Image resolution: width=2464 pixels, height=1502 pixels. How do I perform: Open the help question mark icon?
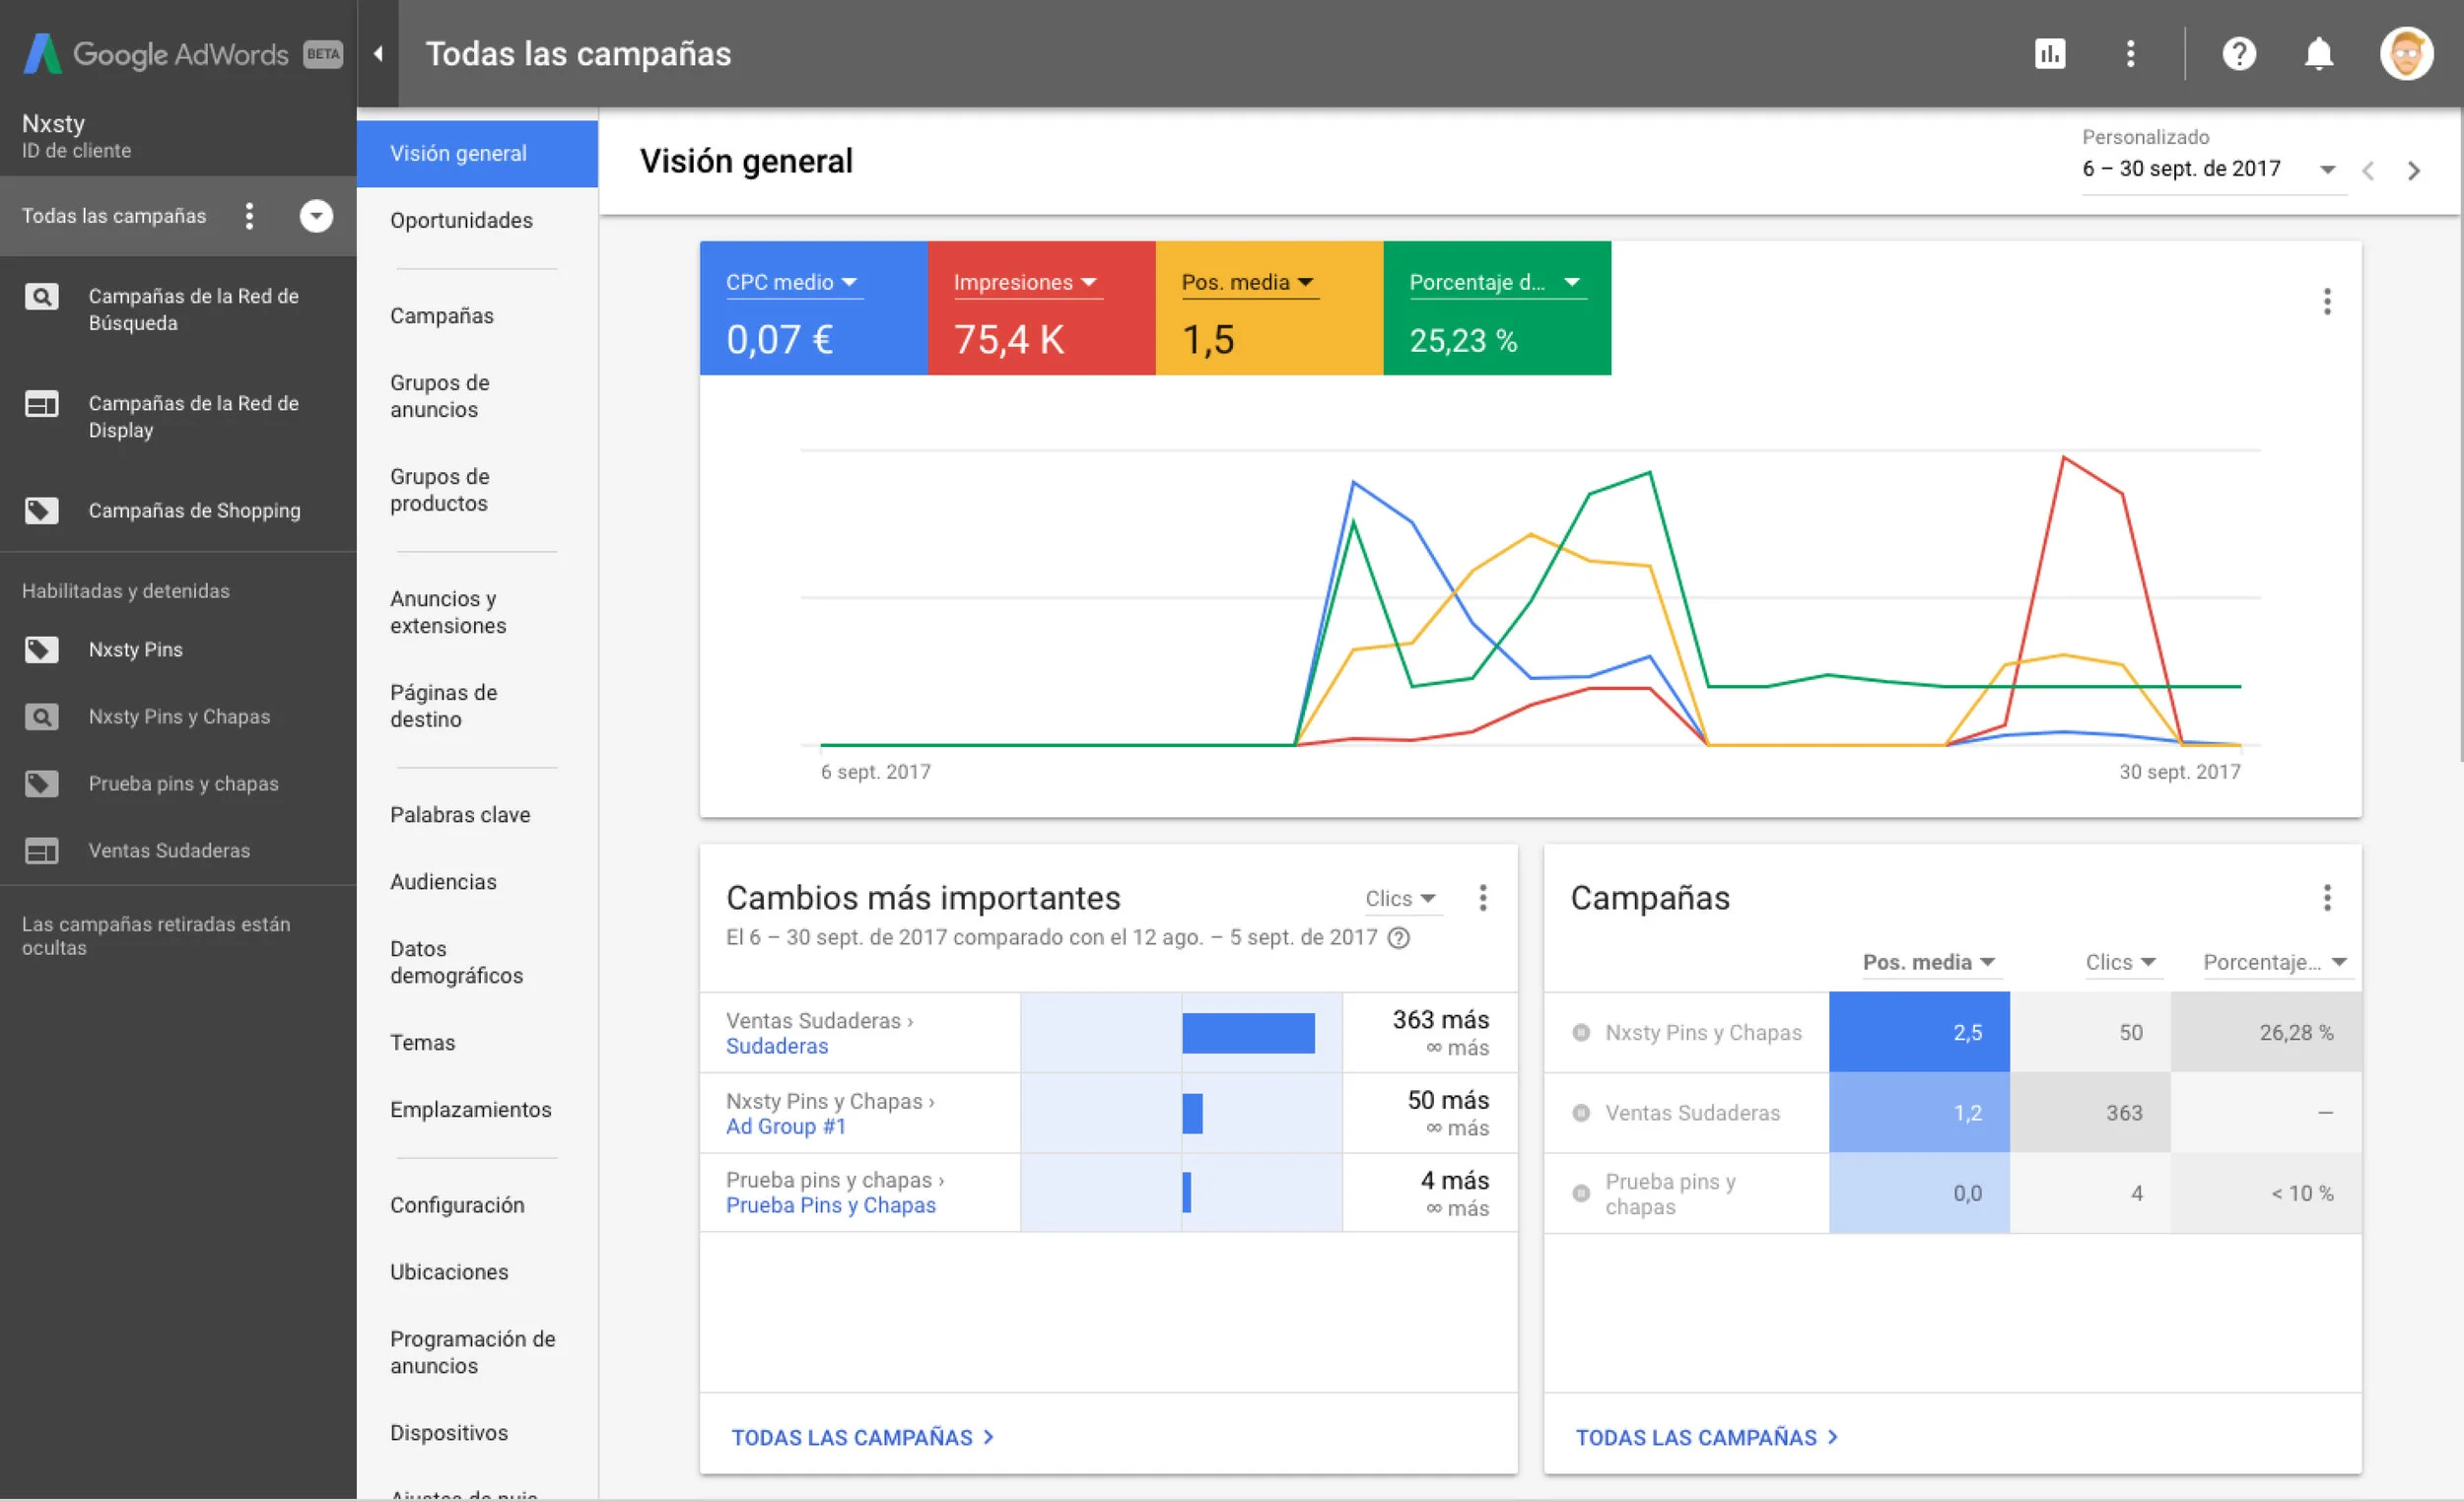click(2239, 54)
